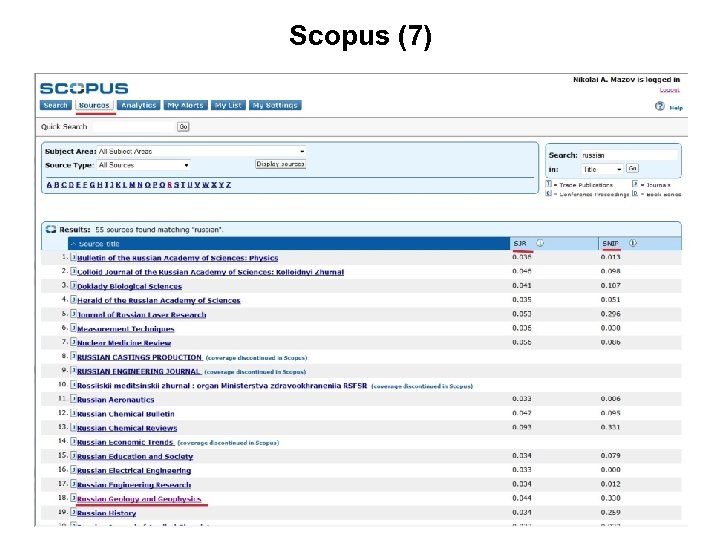This screenshot has height=540, width=720.
Task: Open Russian Chemical Bulletin source
Action: 126,414
